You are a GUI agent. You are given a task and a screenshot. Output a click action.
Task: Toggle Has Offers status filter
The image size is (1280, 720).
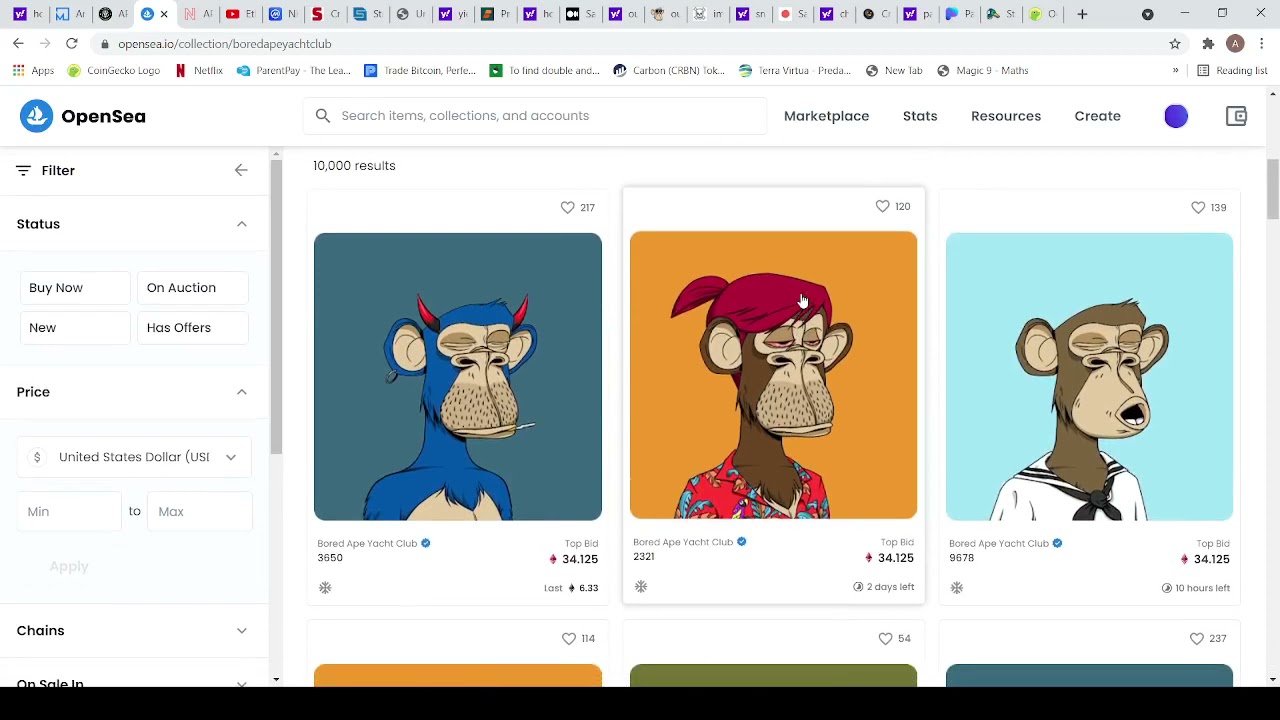(x=192, y=328)
